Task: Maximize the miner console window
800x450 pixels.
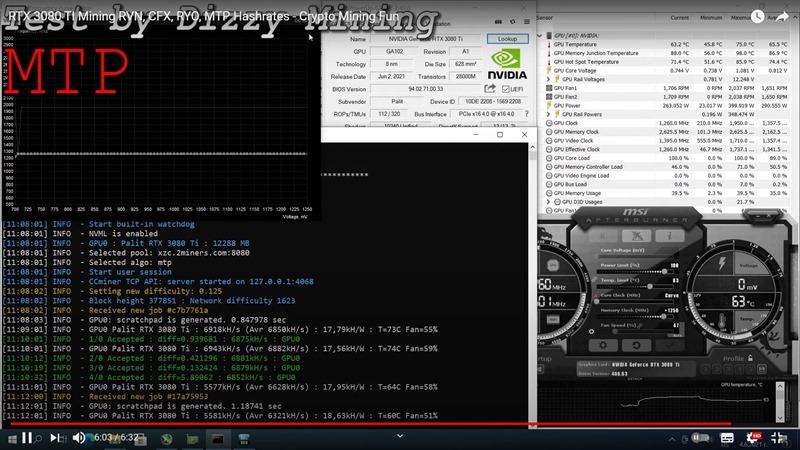Action: [x=500, y=135]
